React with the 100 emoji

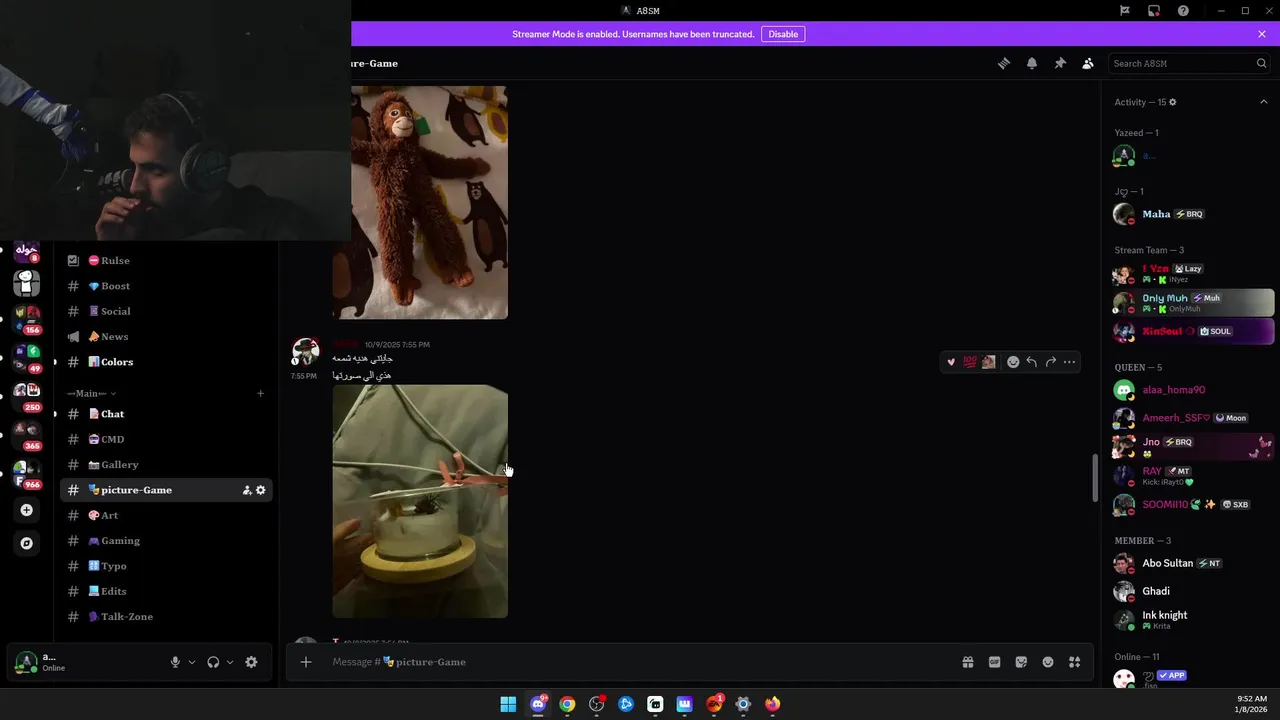coord(969,362)
